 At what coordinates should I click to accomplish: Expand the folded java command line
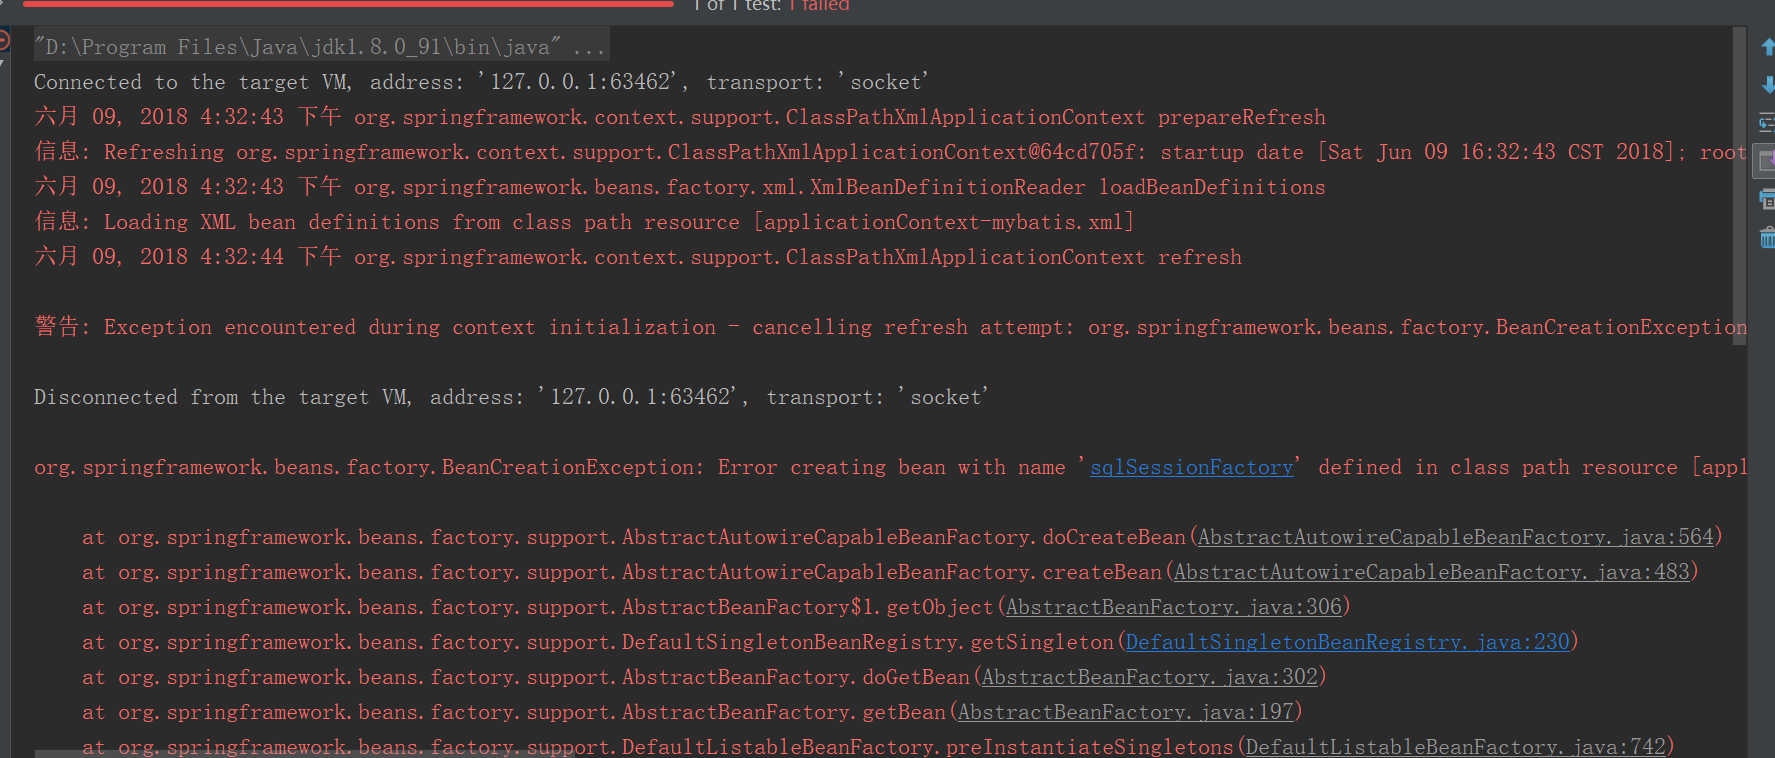pos(320,46)
